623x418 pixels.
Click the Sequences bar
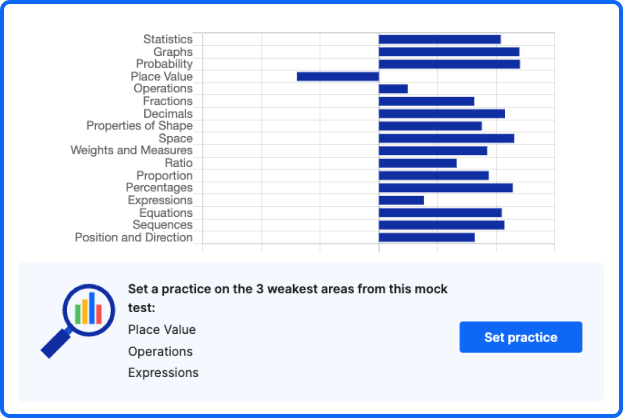point(441,225)
